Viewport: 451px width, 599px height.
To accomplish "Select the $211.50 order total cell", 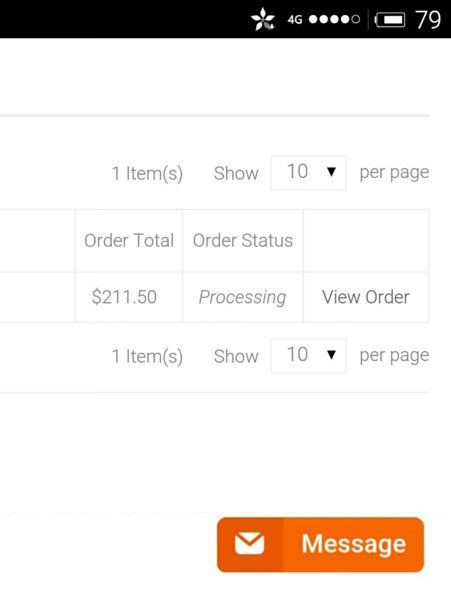I will [129, 297].
